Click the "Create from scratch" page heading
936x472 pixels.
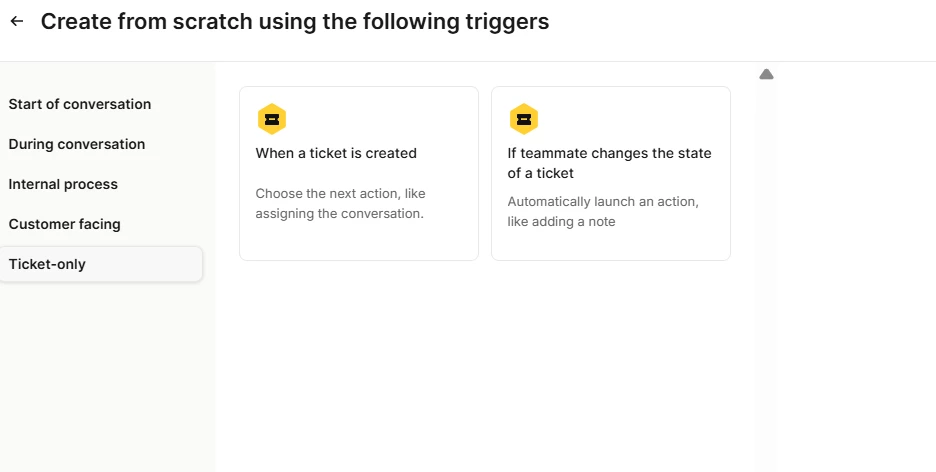point(295,21)
